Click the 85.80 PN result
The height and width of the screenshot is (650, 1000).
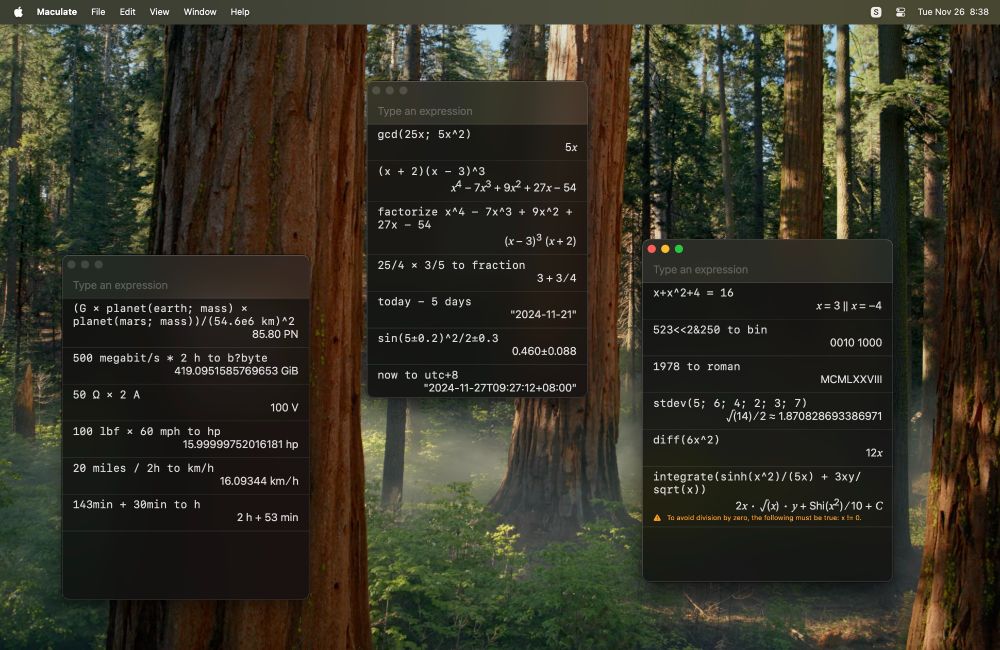[x=275, y=334]
